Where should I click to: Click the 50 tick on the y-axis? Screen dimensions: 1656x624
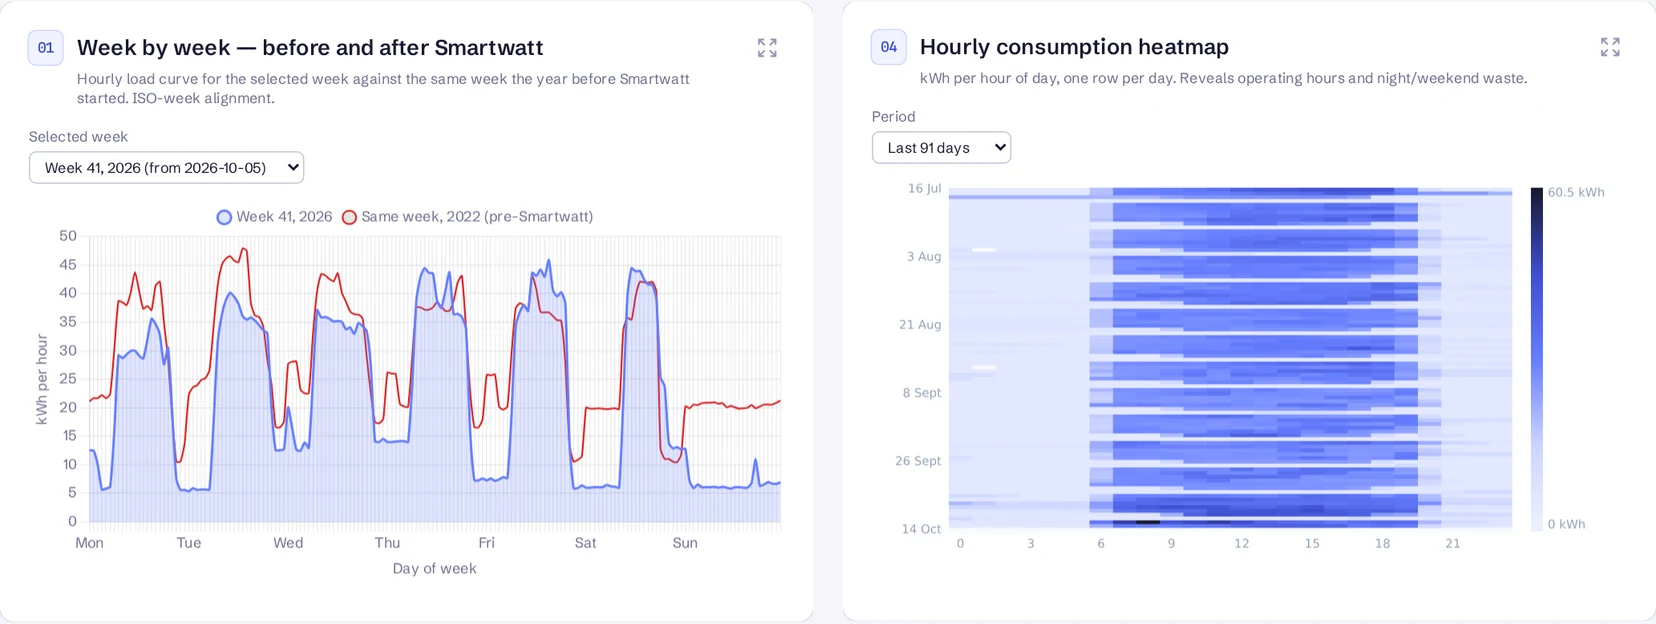[68, 236]
